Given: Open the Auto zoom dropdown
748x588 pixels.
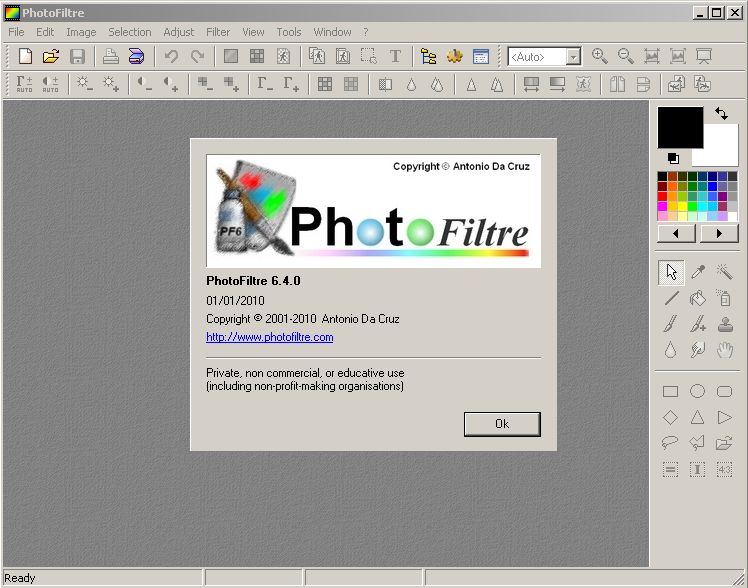Looking at the screenshot, I should click(x=574, y=57).
